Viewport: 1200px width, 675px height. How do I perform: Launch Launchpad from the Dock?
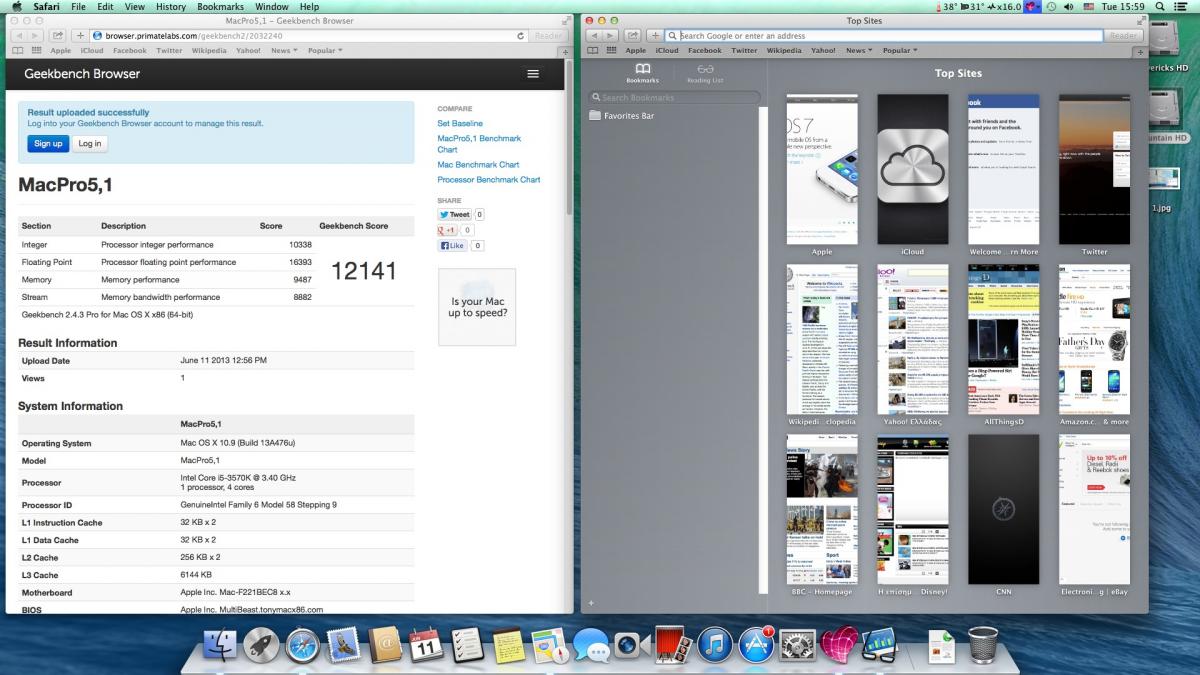pyautogui.click(x=261, y=646)
